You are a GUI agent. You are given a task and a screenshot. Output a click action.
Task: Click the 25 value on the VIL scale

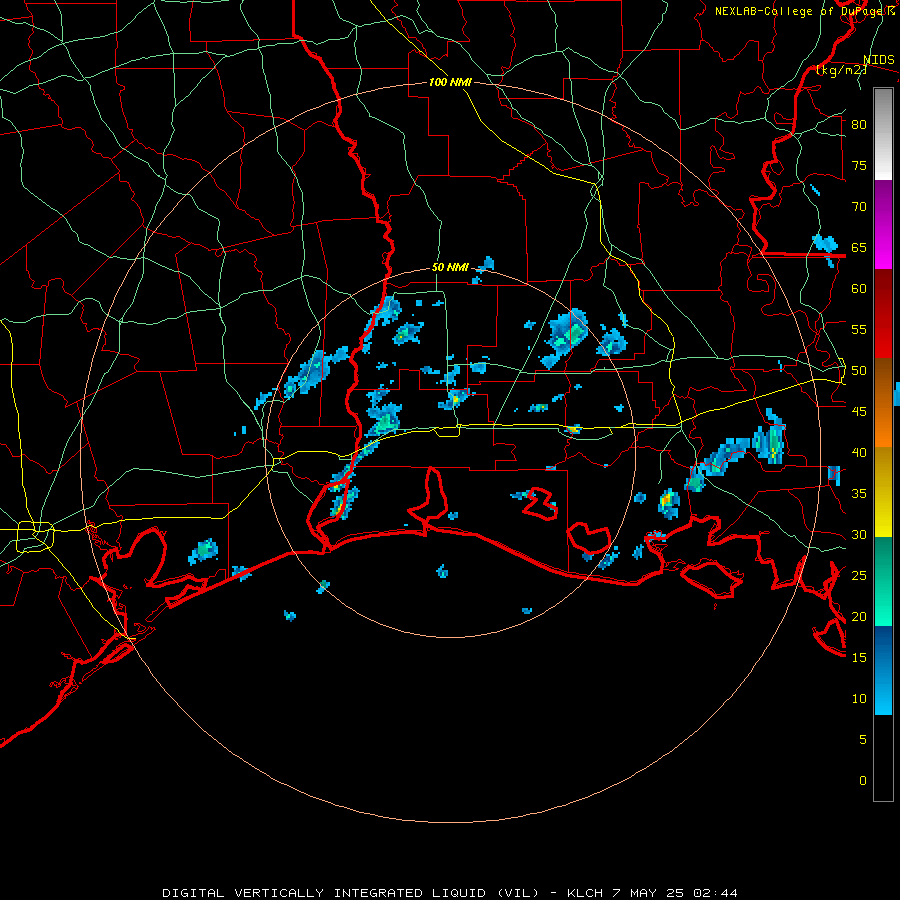coord(859,576)
